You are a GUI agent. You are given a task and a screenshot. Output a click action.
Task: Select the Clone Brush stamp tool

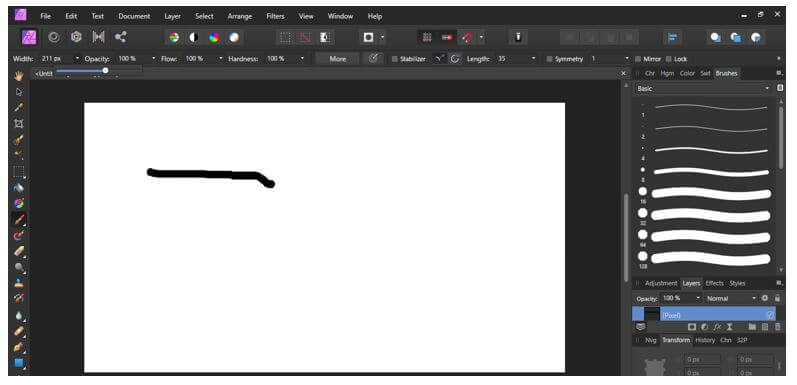[19, 283]
